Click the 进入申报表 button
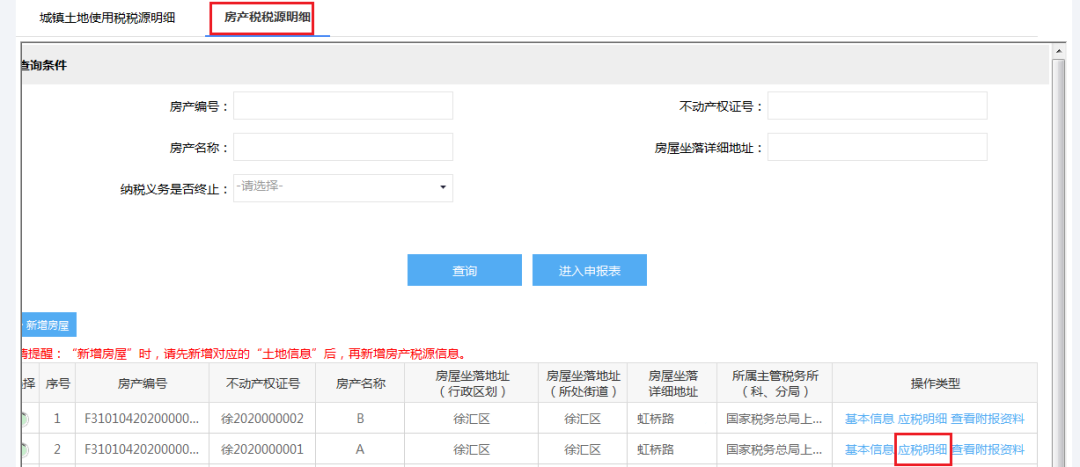1080x467 pixels. point(589,270)
